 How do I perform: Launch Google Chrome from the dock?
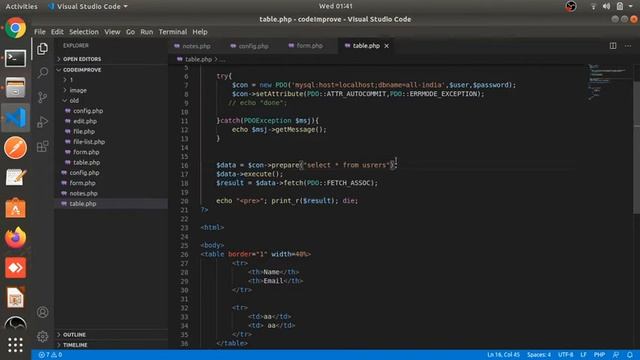point(16,28)
